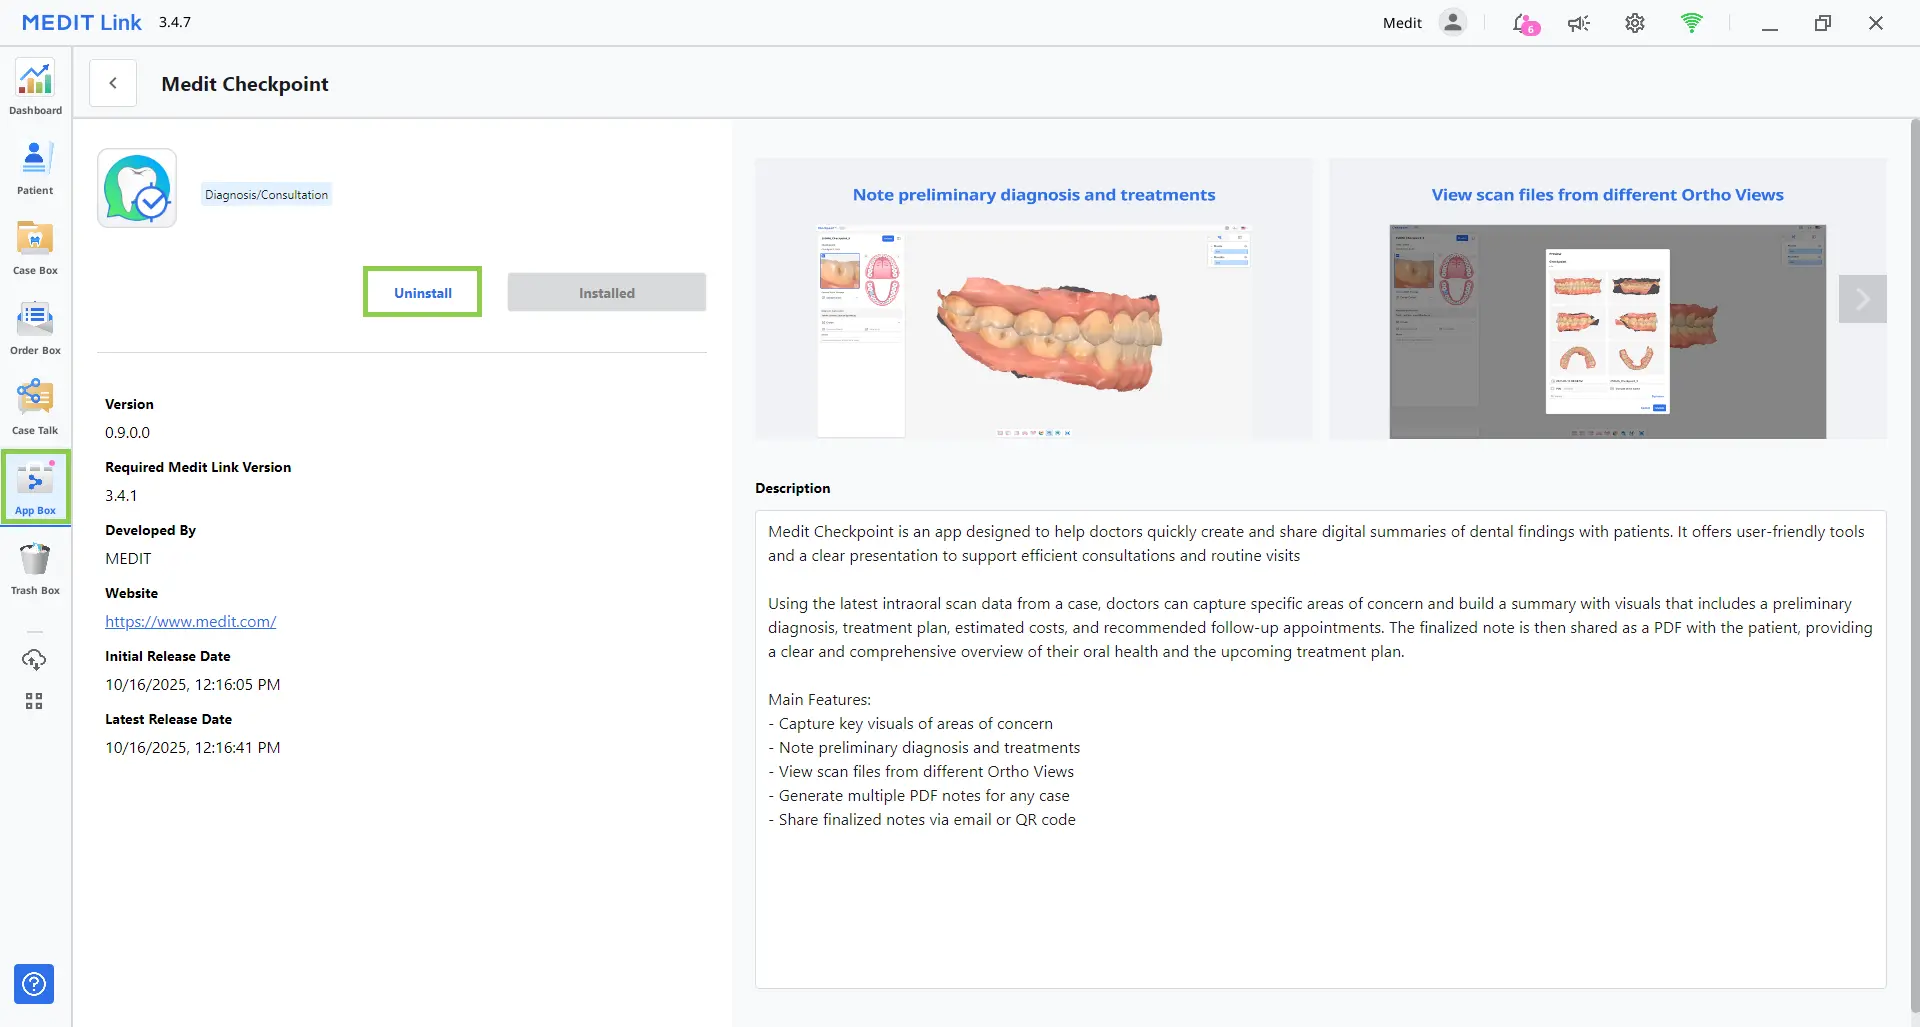Open the Order Box
Screen dimensions: 1920x1027
point(35,327)
